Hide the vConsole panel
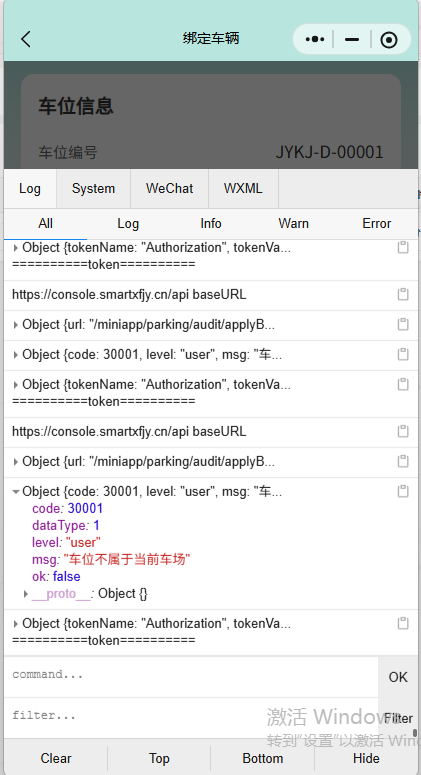Screen dimensions: 421x775 coord(366,758)
